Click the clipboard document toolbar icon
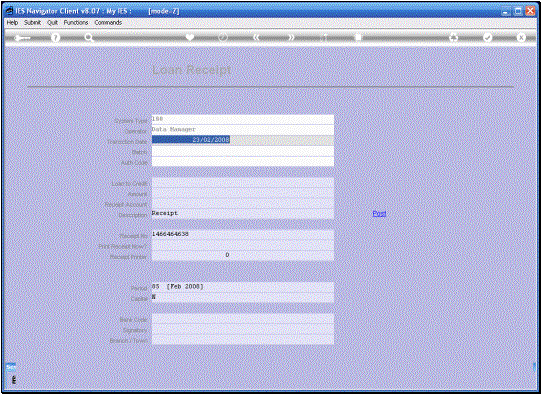Viewport: 541px width, 394px height. 358,37
